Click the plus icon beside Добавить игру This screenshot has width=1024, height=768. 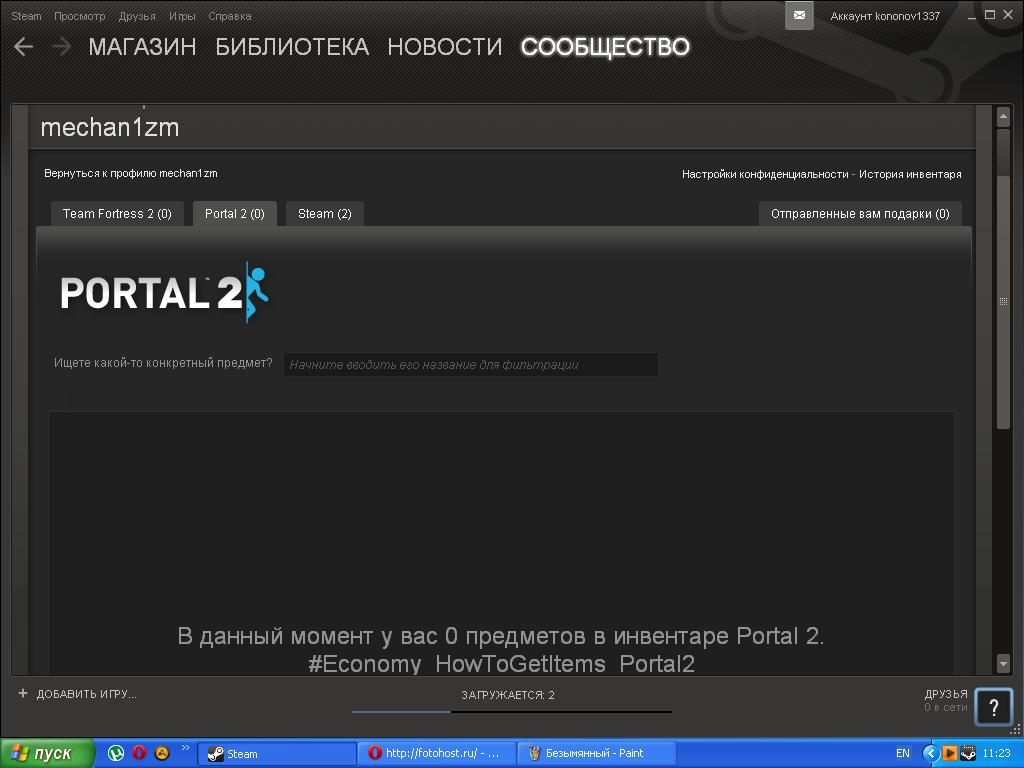pos(23,693)
